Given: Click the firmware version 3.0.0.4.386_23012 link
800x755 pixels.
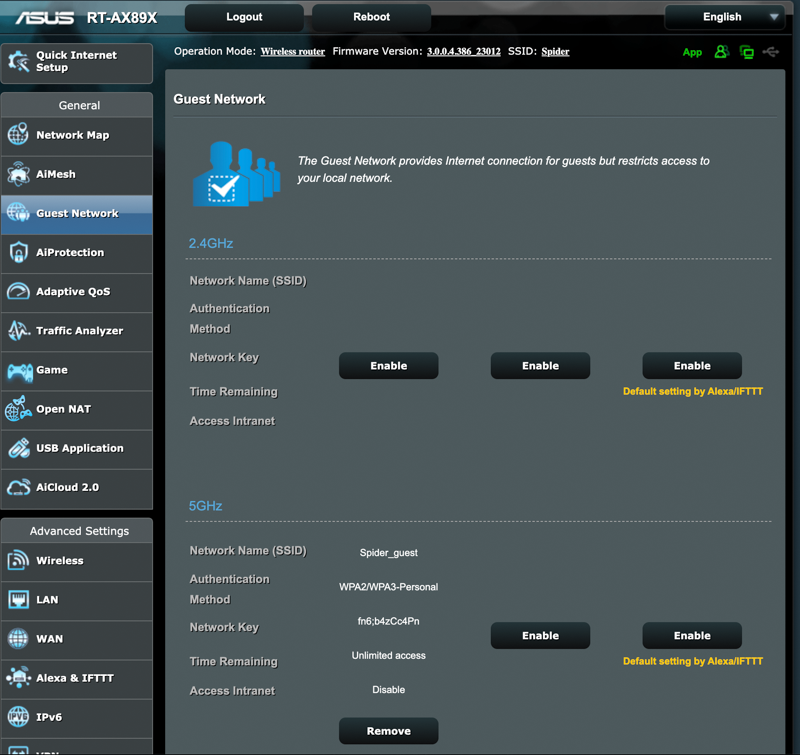Looking at the screenshot, I should [464, 52].
